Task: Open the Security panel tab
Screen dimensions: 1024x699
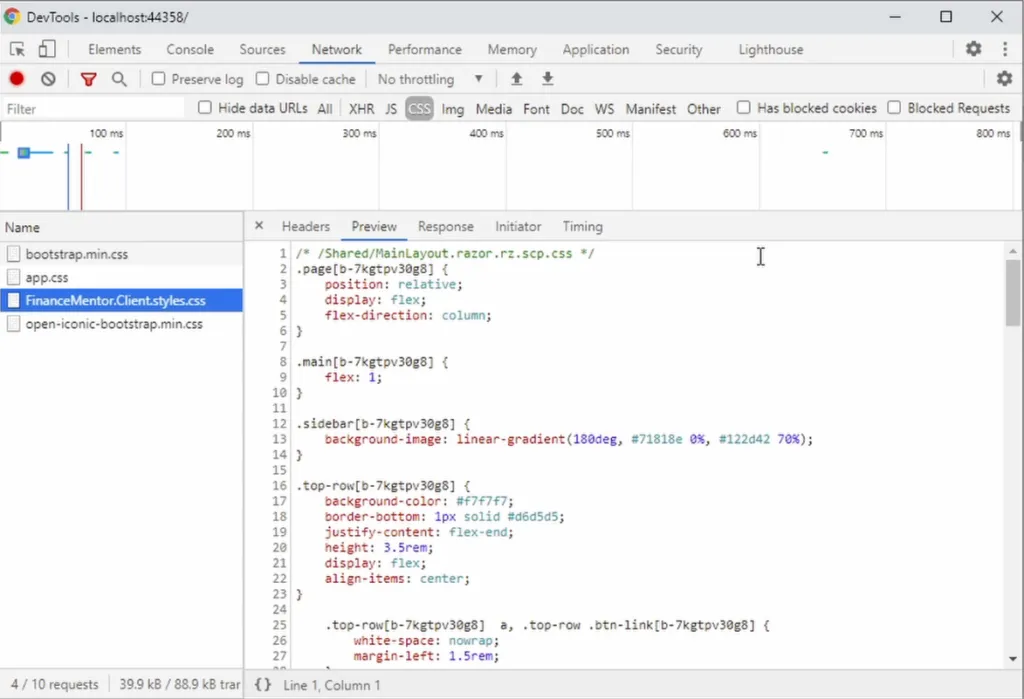Action: click(679, 50)
